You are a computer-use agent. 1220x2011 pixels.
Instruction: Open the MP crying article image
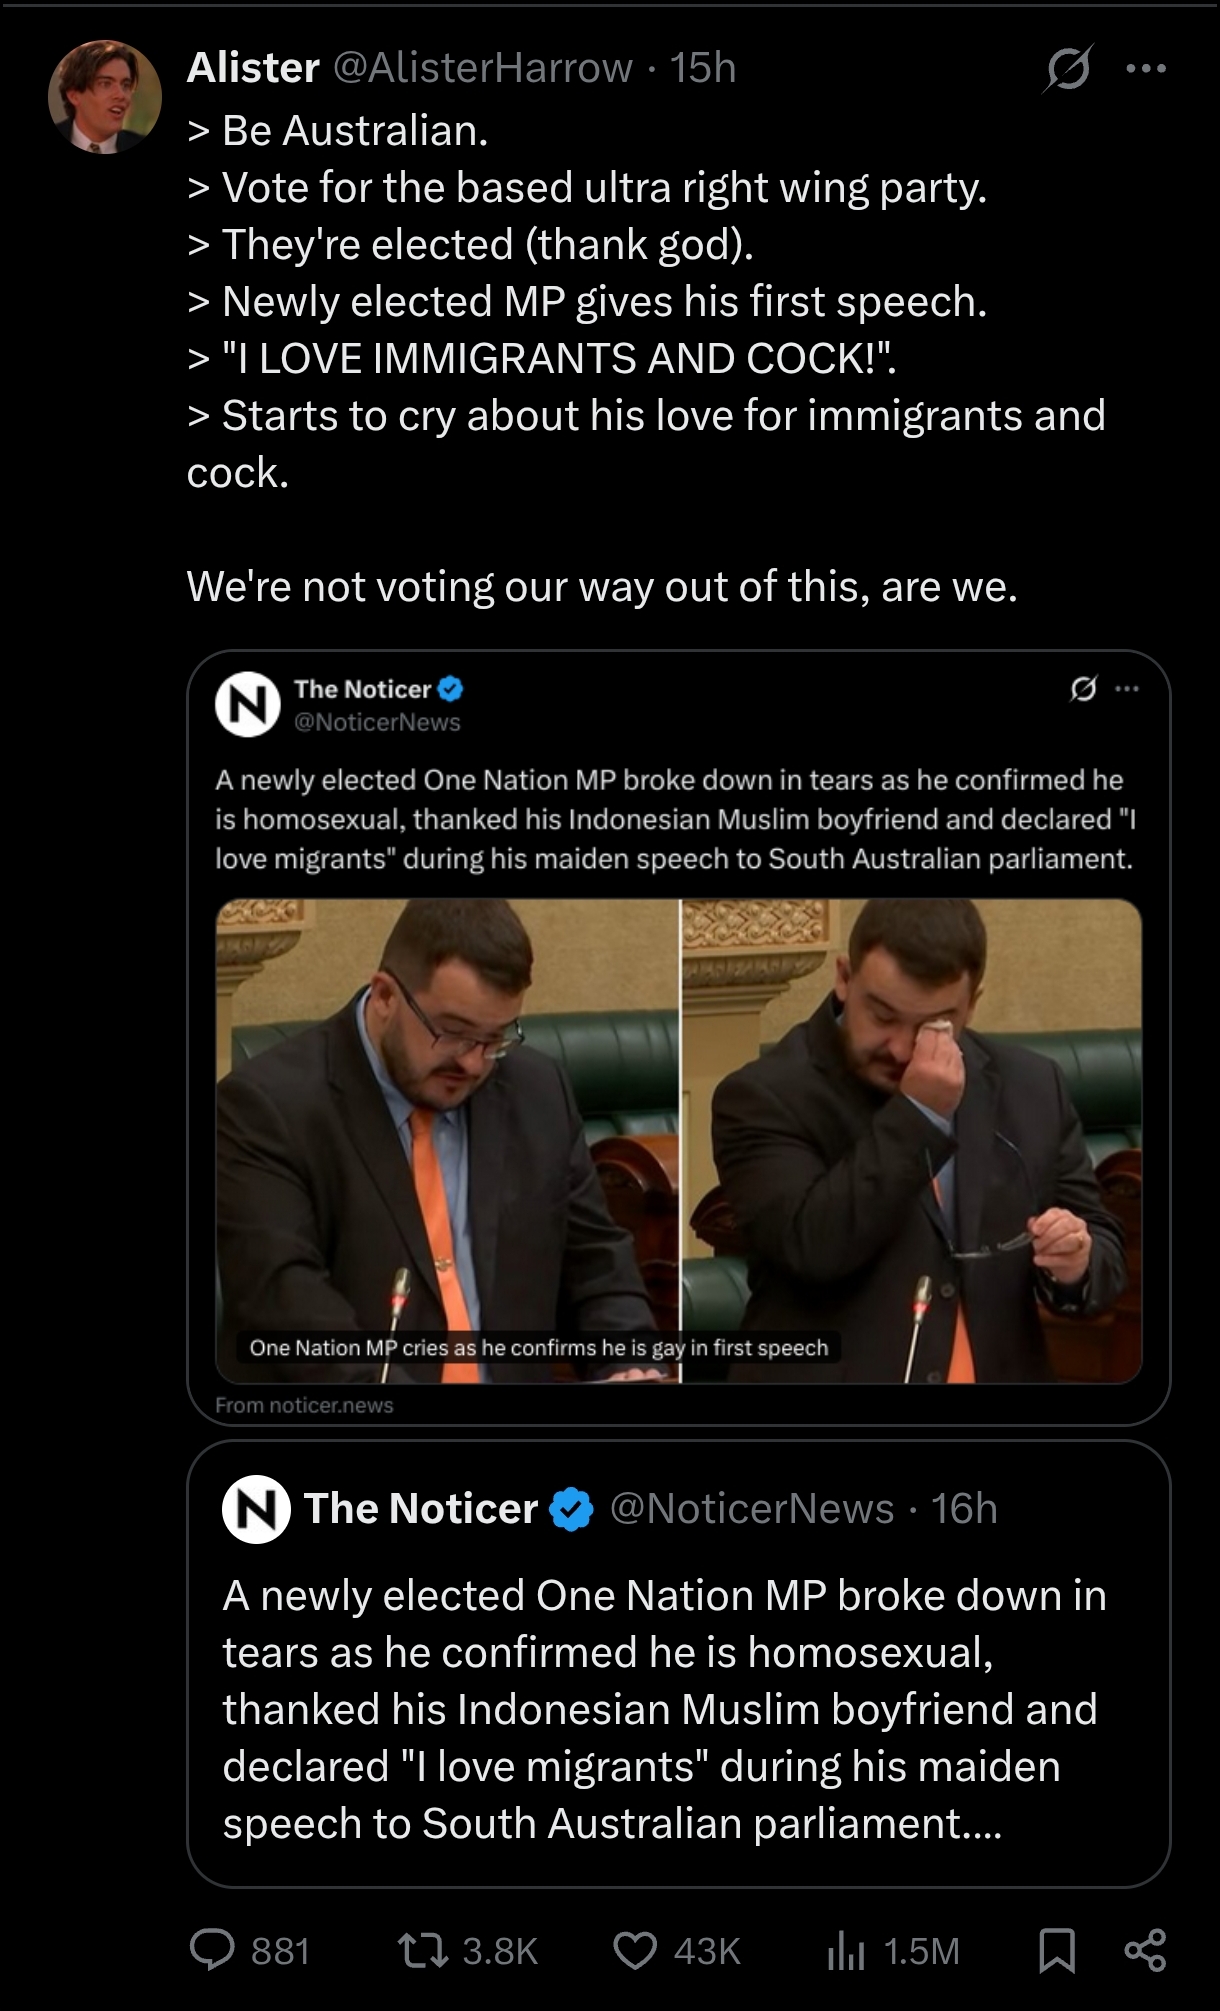click(679, 1141)
